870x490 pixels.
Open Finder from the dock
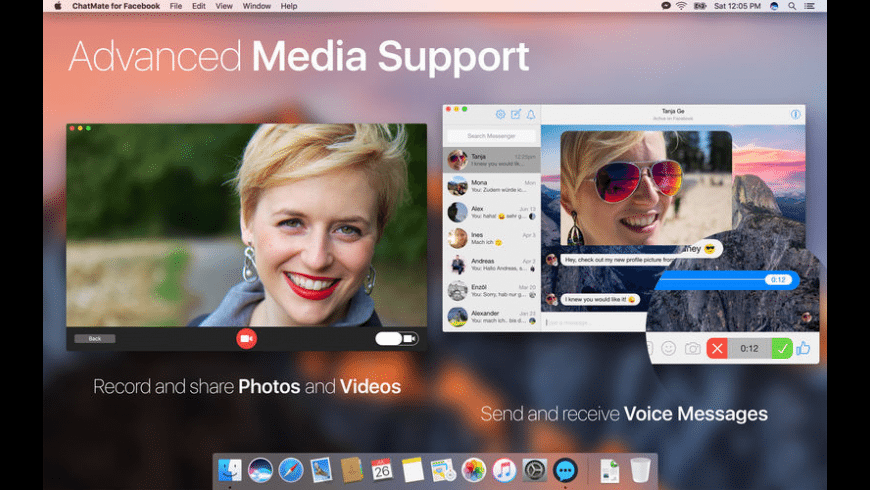(x=230, y=470)
